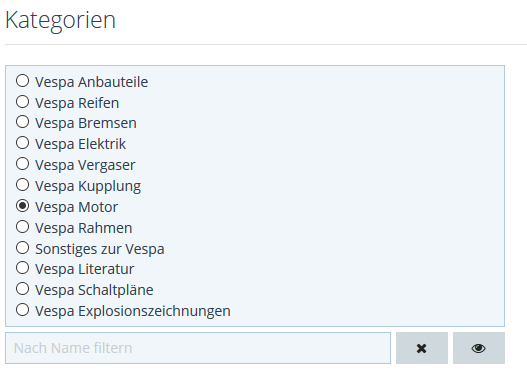
Task: Focus the Nach Name filtern field
Action: click(x=198, y=348)
